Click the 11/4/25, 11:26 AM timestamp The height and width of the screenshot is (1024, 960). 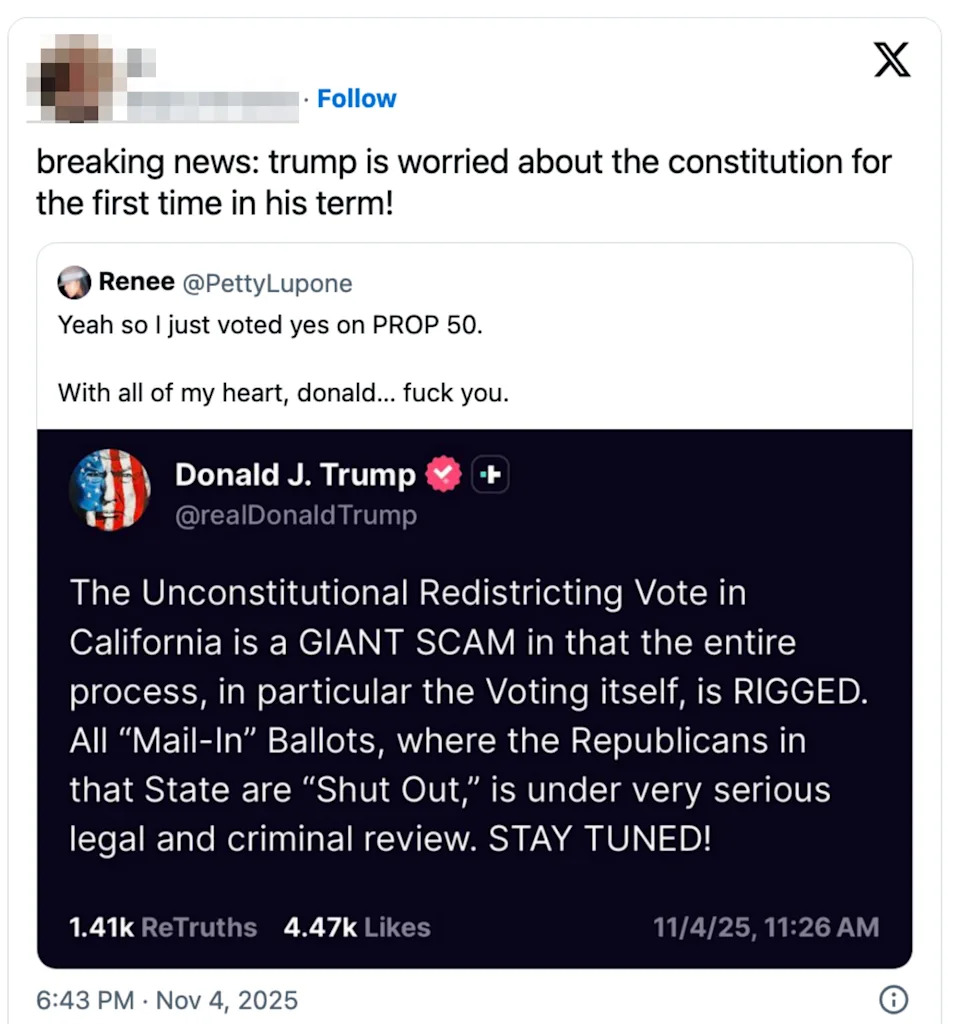point(766,927)
